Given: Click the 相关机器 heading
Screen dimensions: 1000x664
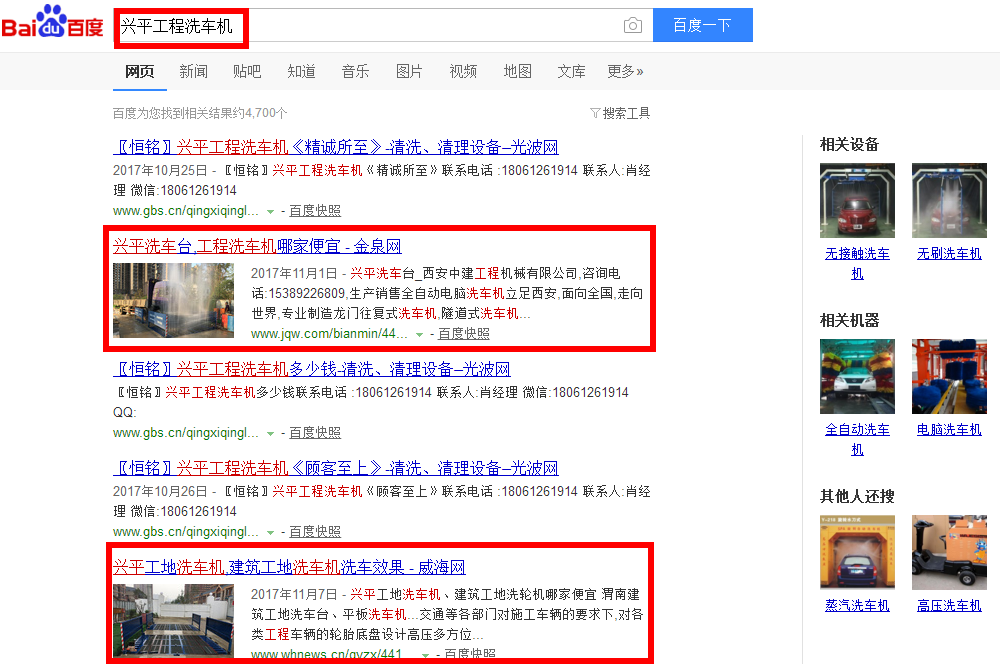Looking at the screenshot, I should coord(849,321).
